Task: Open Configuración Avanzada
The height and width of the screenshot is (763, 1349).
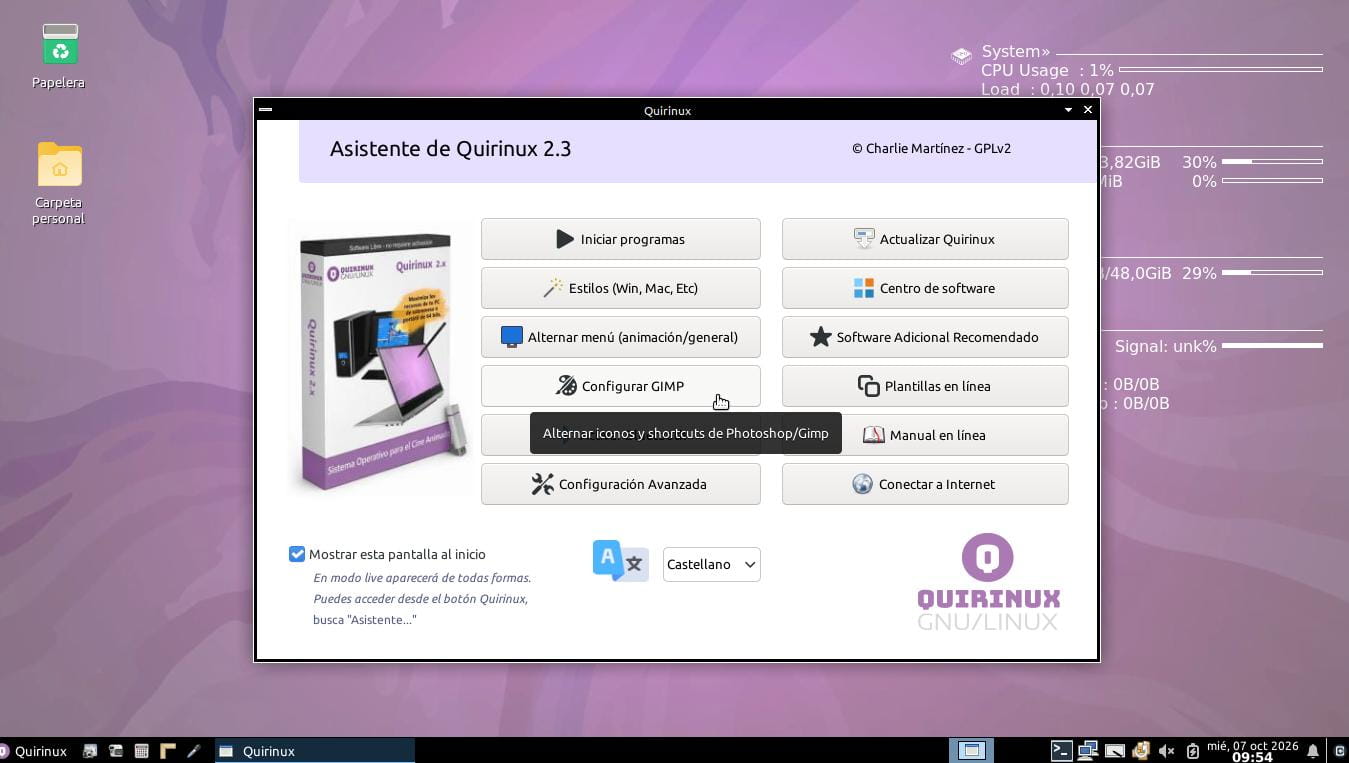Action: tap(620, 484)
